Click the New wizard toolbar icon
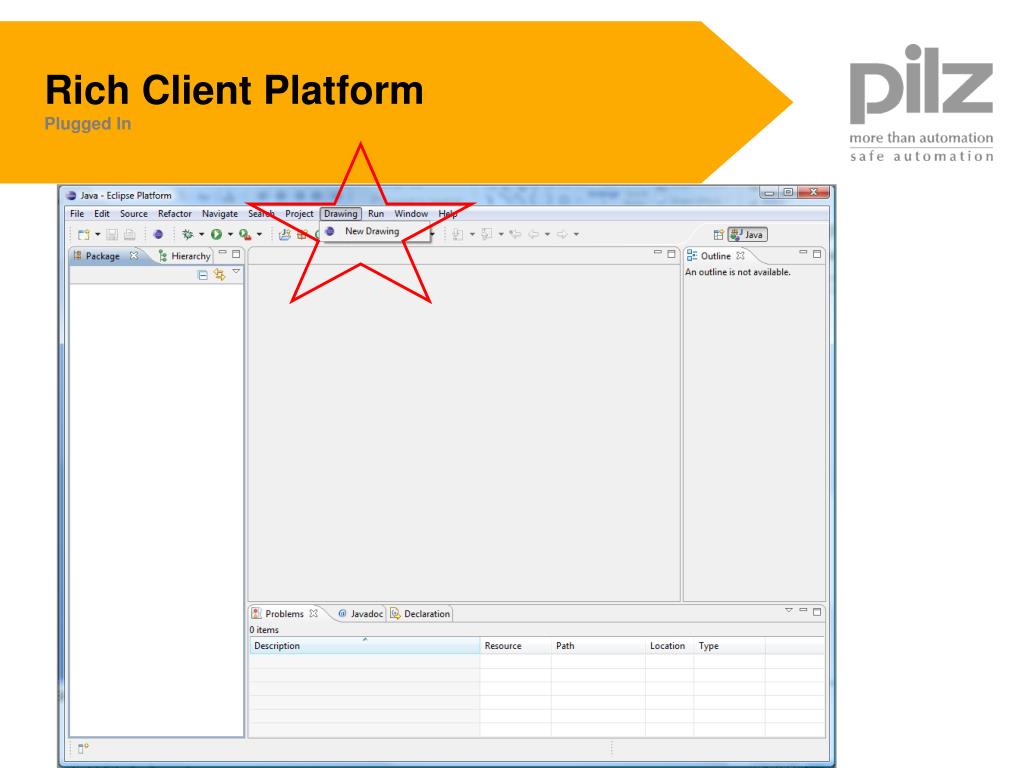This screenshot has width=1024, height=768. (83, 234)
